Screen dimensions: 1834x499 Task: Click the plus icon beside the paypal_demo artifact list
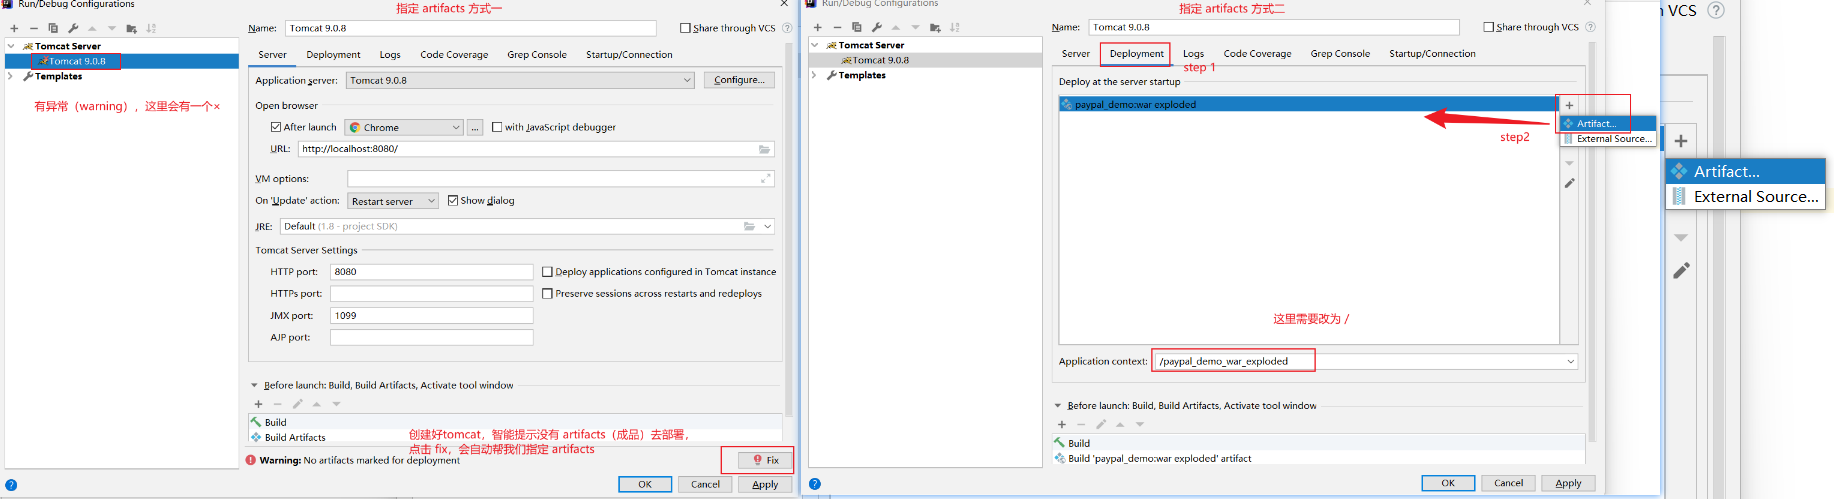click(1569, 105)
